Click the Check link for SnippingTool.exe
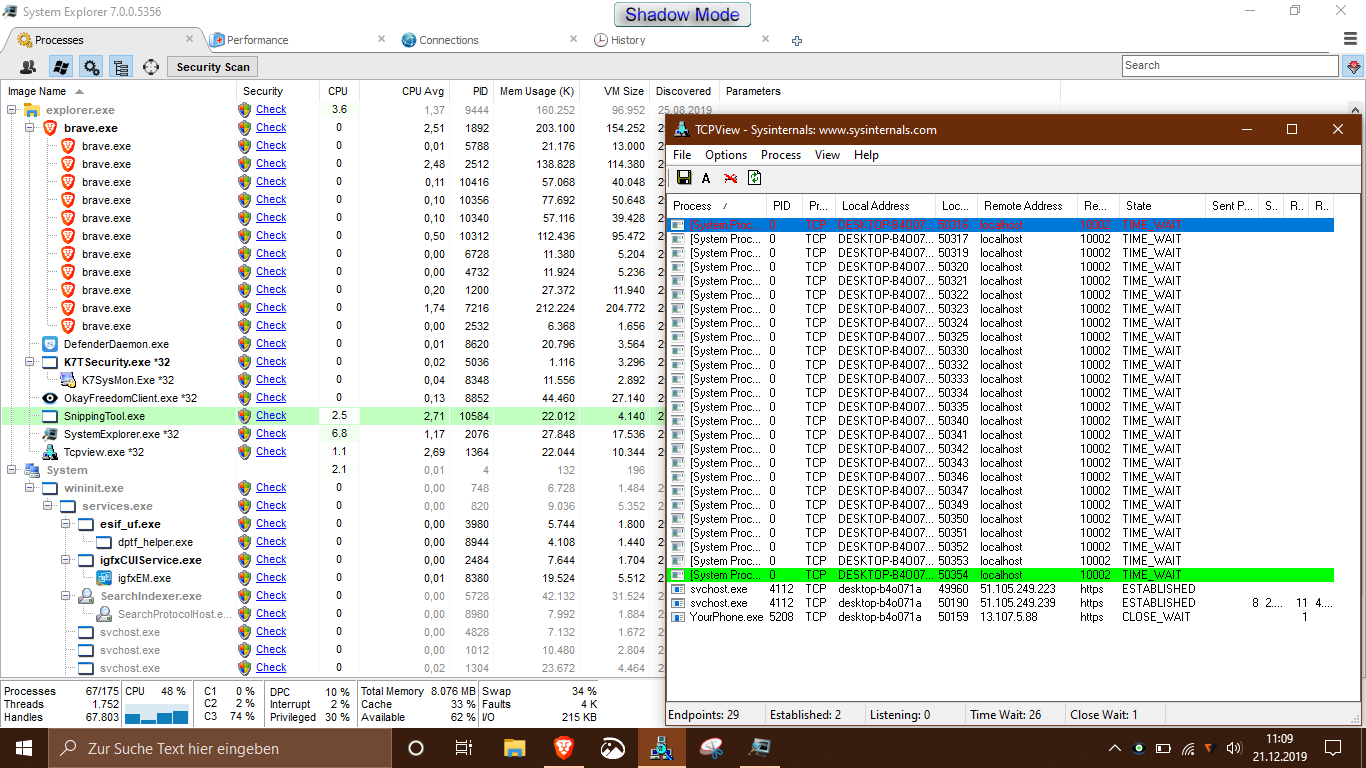This screenshot has height=768, width=1366. [271, 416]
